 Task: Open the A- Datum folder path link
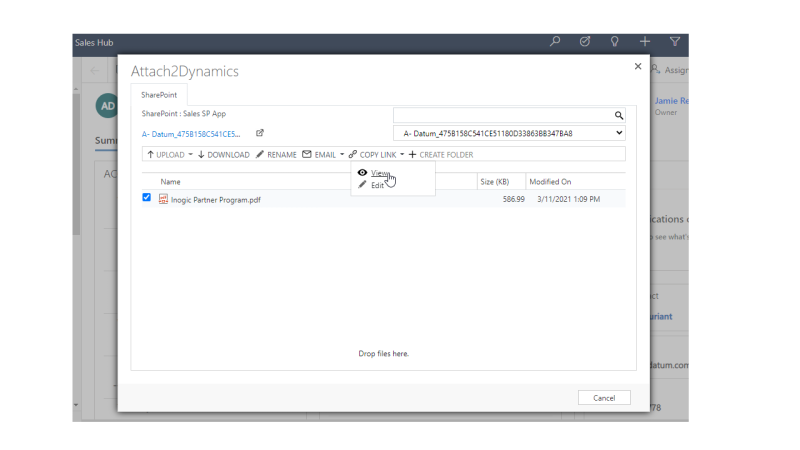pos(191,133)
